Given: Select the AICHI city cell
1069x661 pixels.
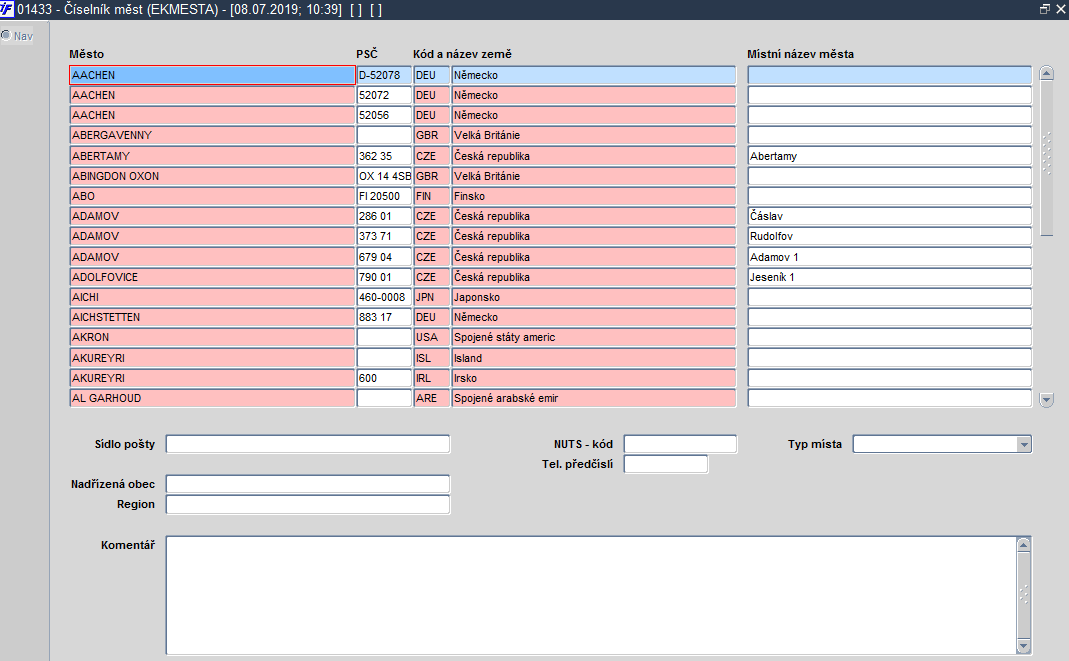Looking at the screenshot, I should 212,297.
